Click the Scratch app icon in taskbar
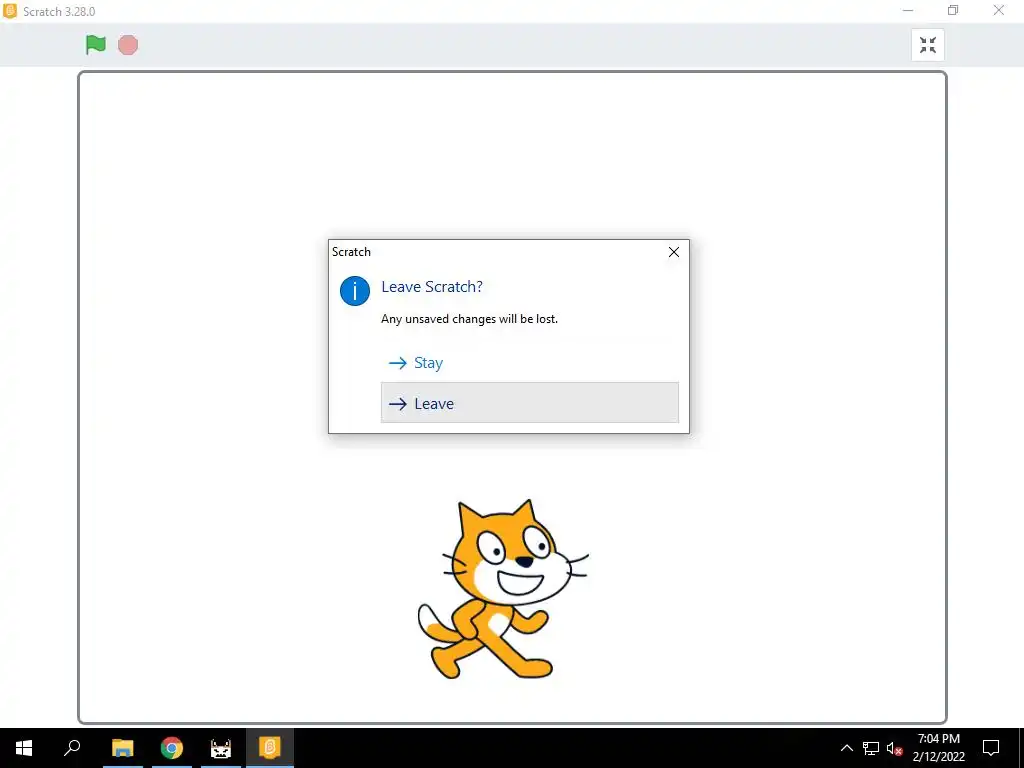The height and width of the screenshot is (768, 1024). 270,748
